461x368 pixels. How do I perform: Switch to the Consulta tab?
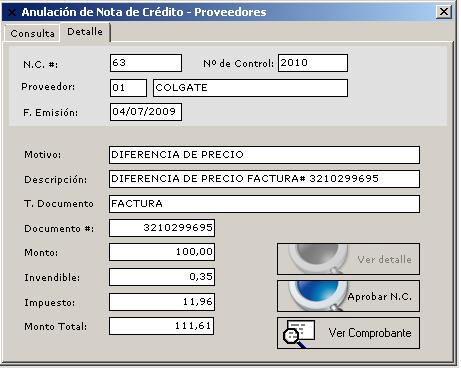click(32, 33)
